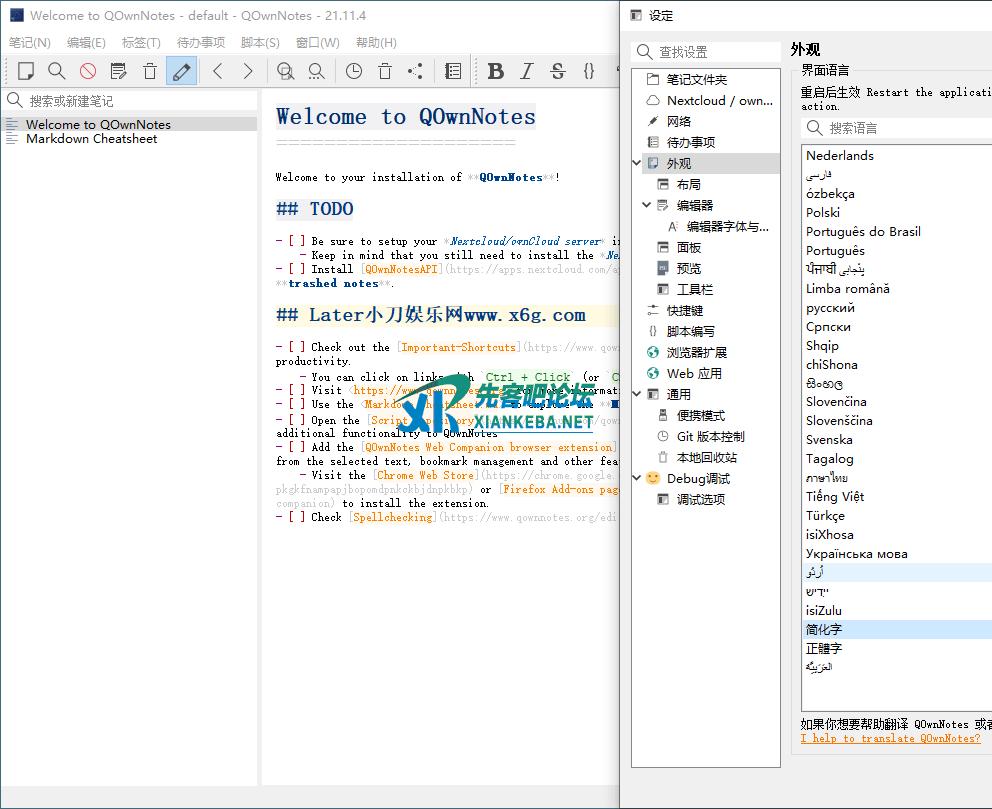This screenshot has height=809, width=992.
Task: Click the Bold formatting icon
Action: point(496,71)
